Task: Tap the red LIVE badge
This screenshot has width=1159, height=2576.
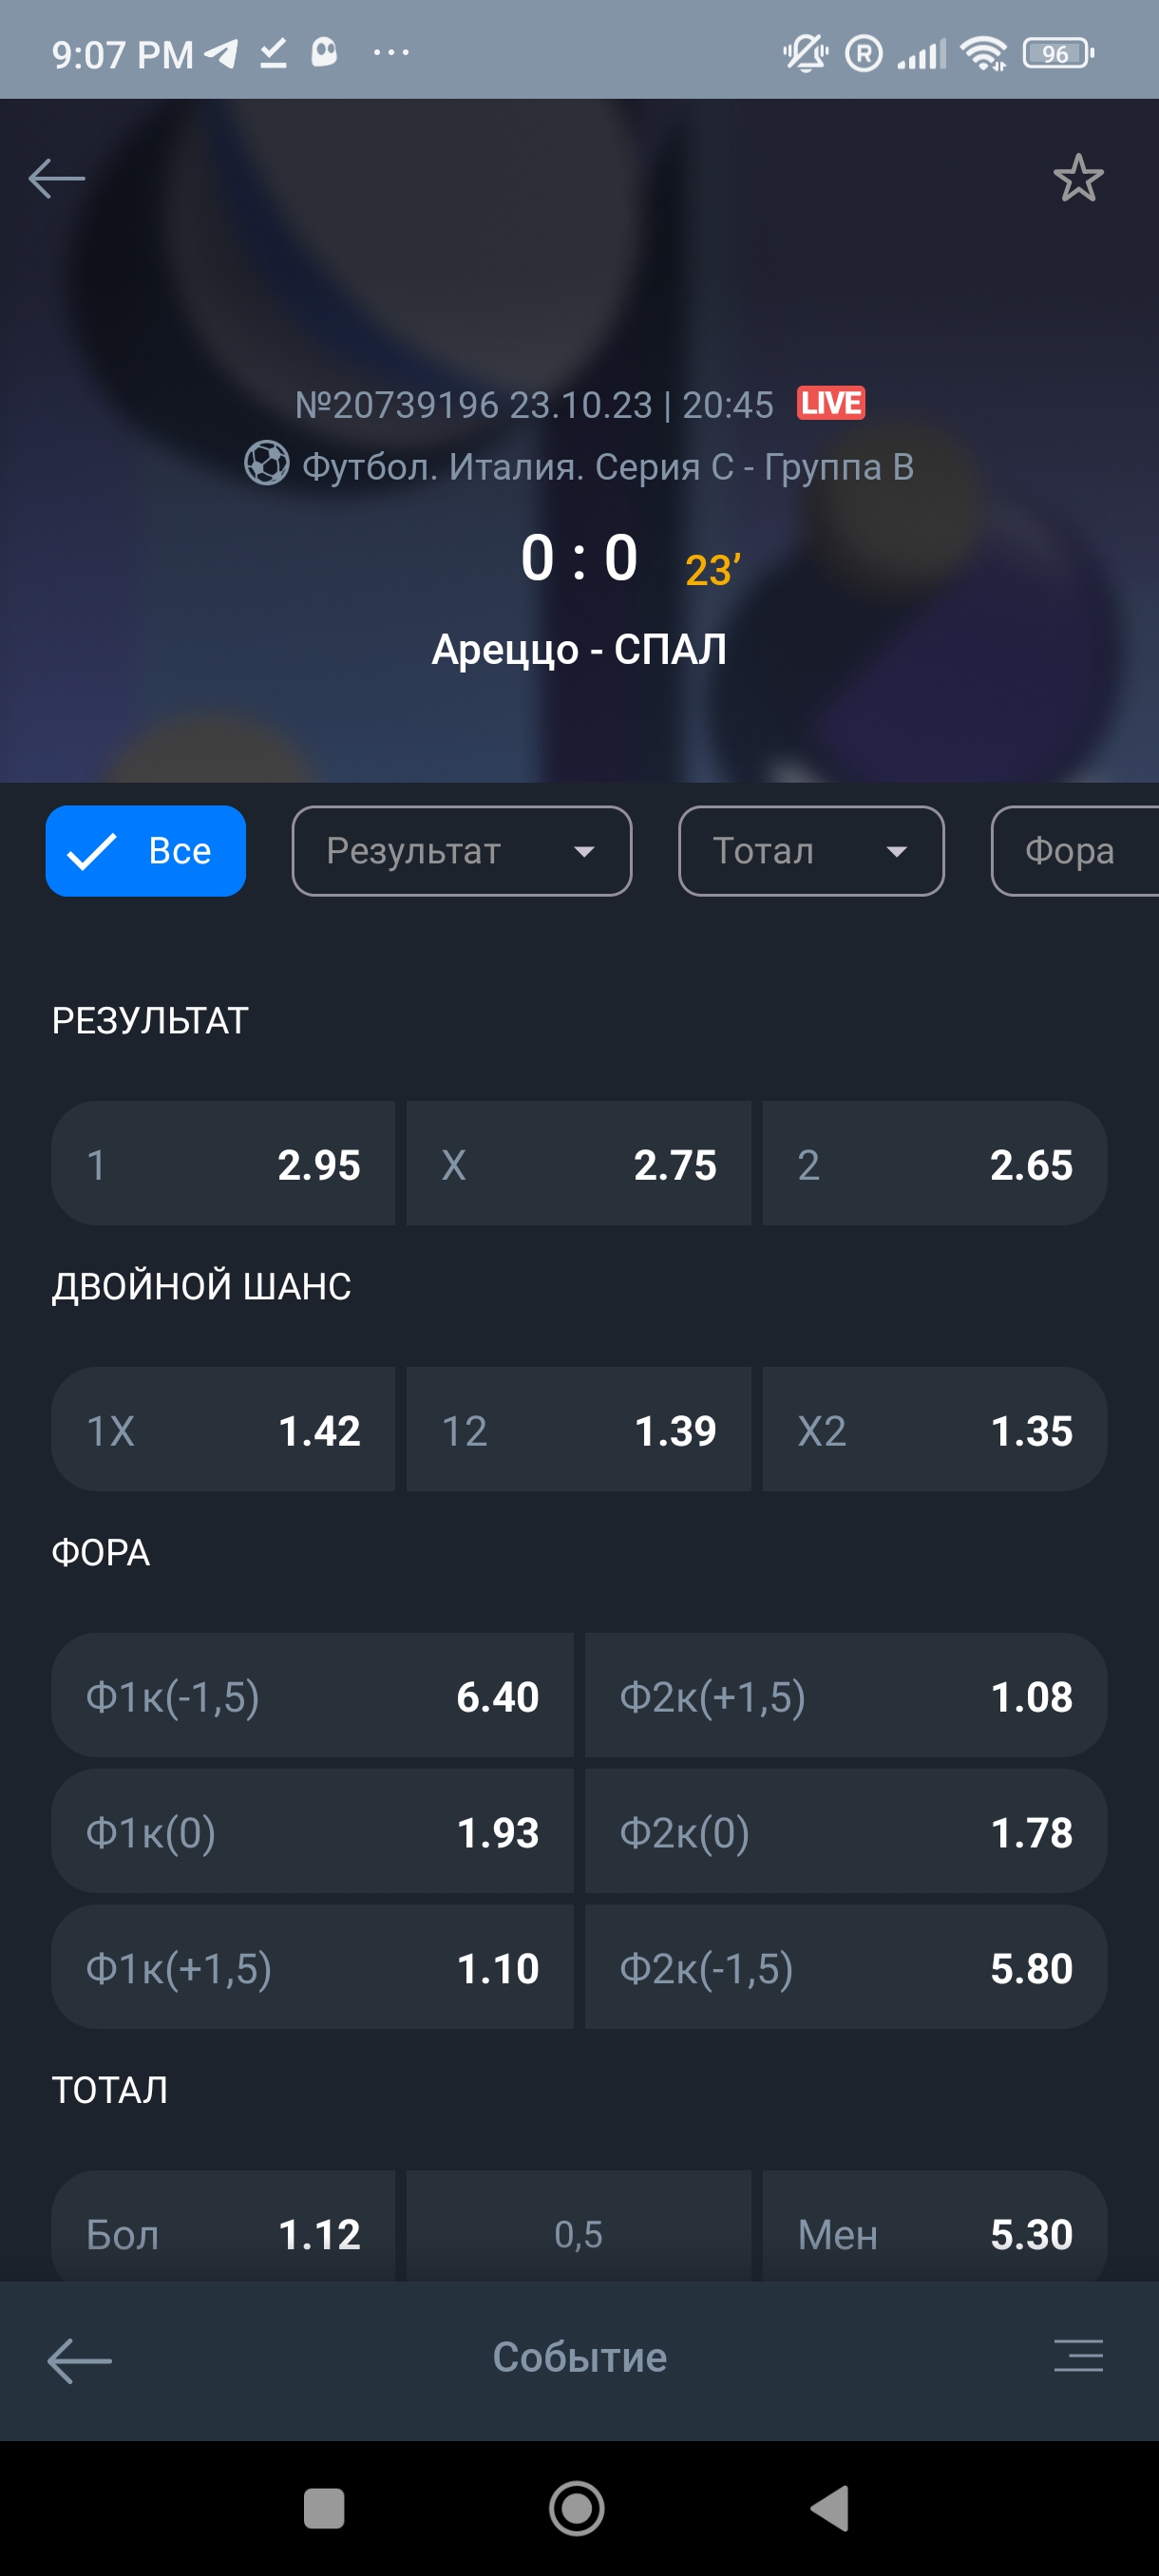Action: [830, 403]
